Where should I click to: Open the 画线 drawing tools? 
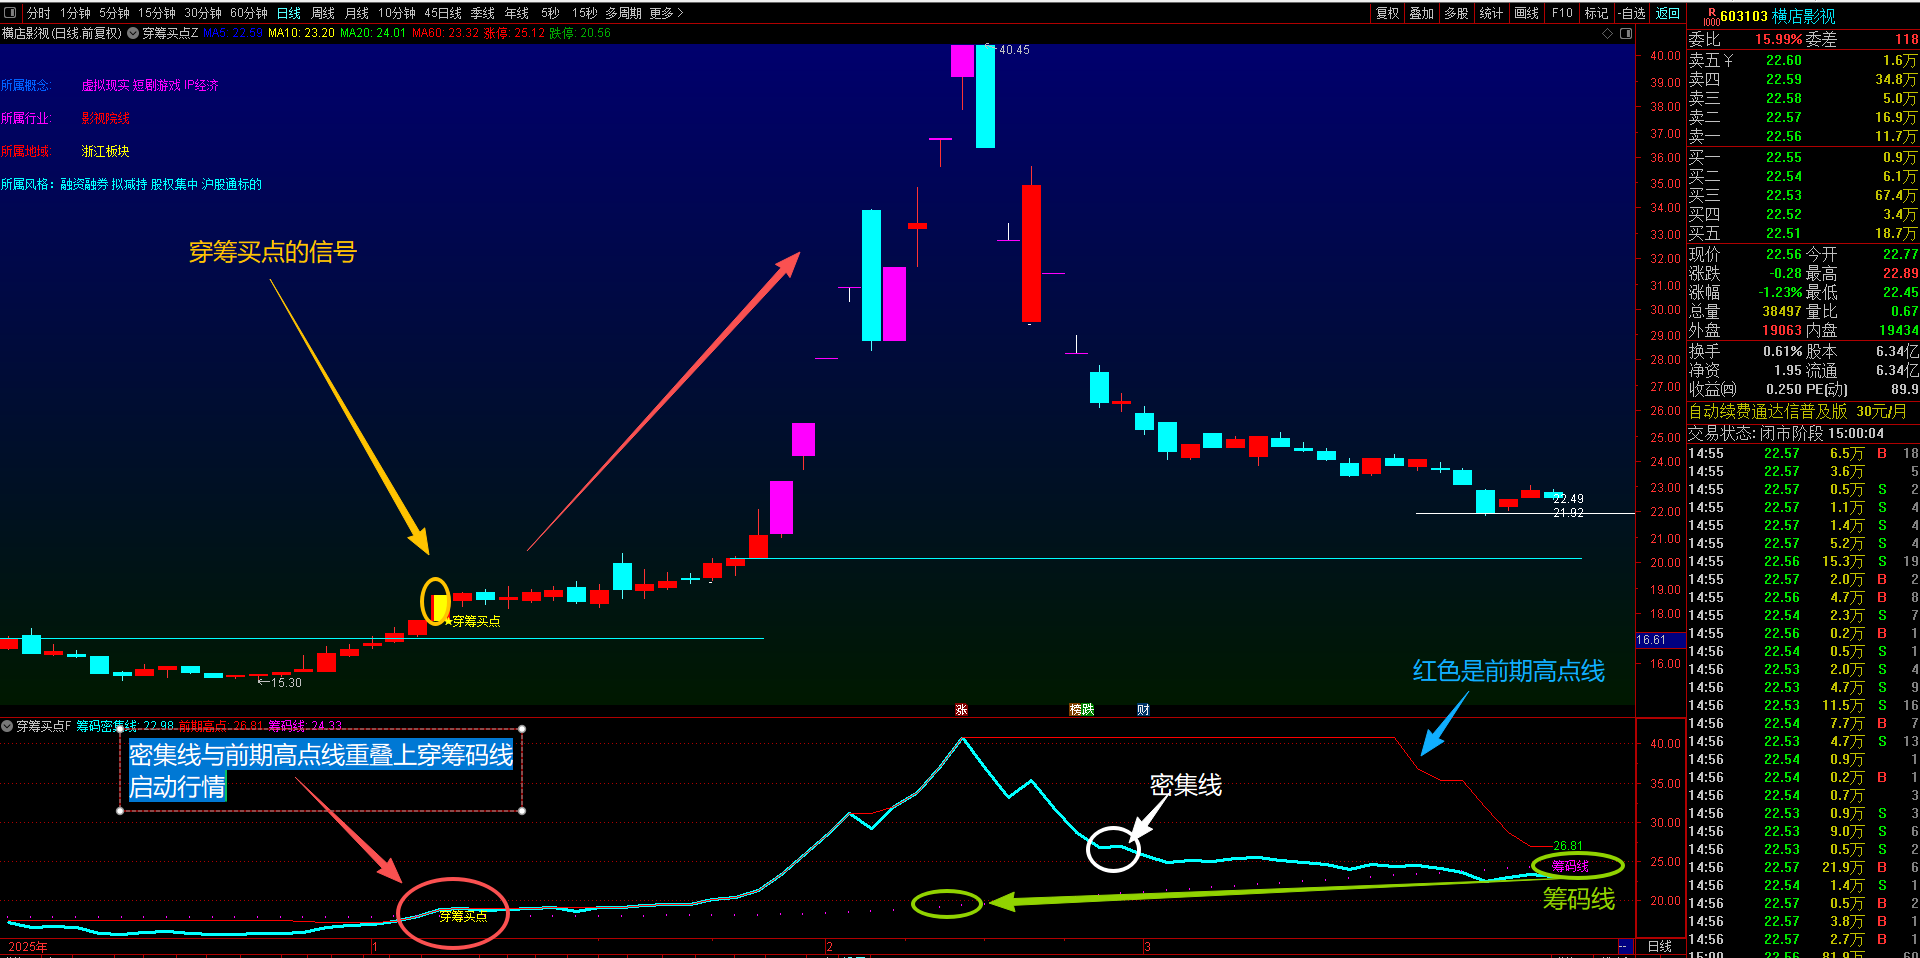click(x=1527, y=13)
